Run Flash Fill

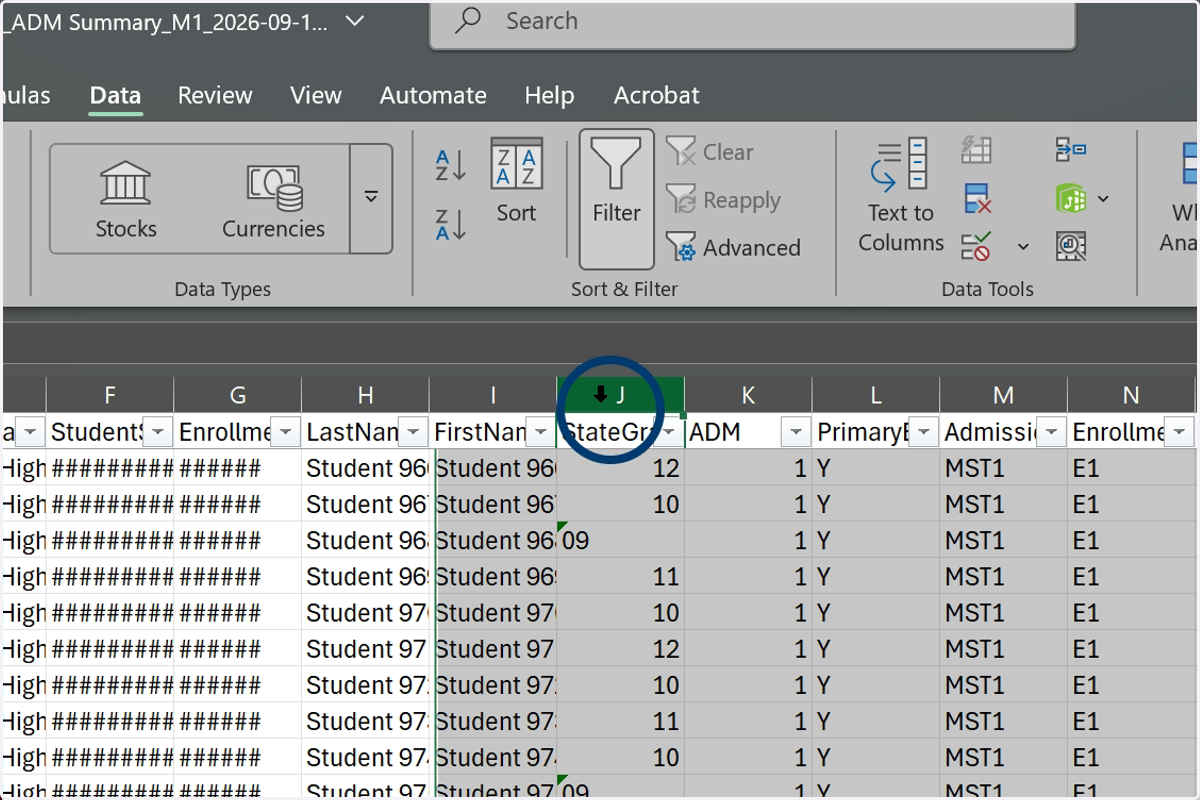[976, 150]
